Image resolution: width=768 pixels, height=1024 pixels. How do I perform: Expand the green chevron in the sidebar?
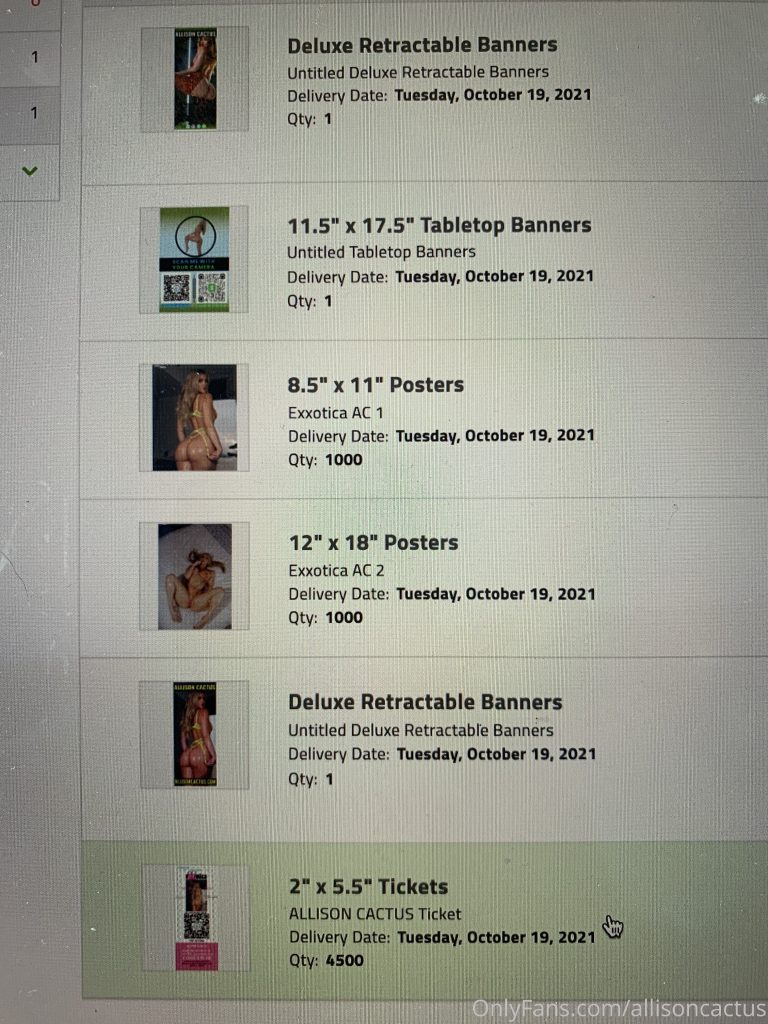[29, 171]
